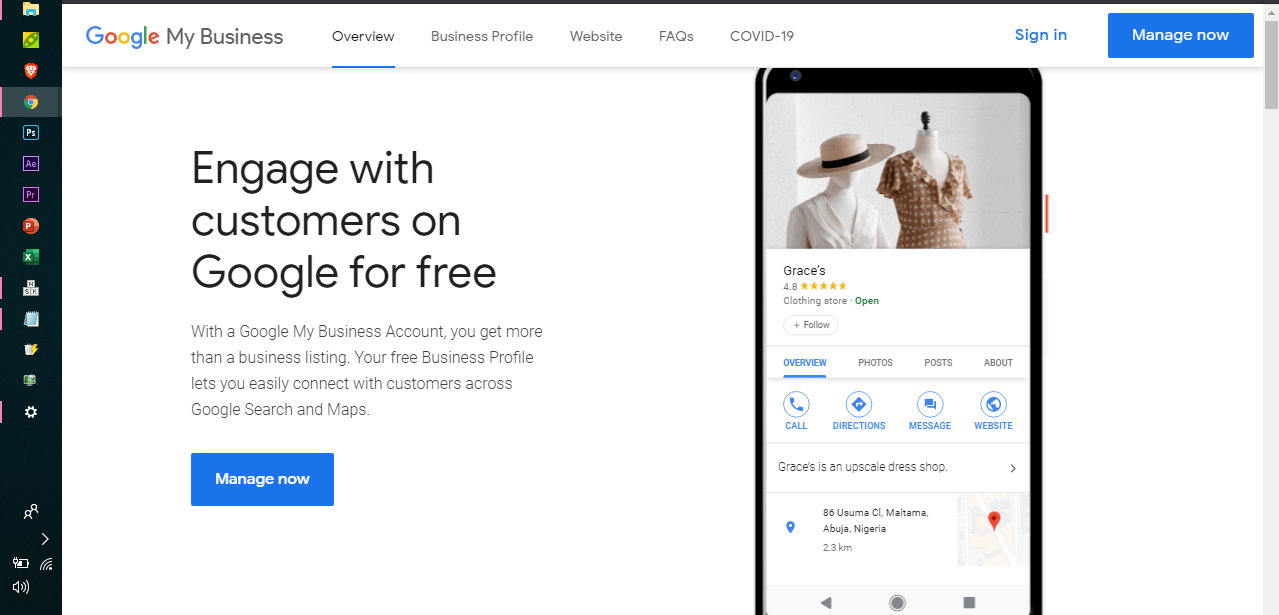
Task: Show hidden system tray icons chevron
Action: click(x=45, y=539)
